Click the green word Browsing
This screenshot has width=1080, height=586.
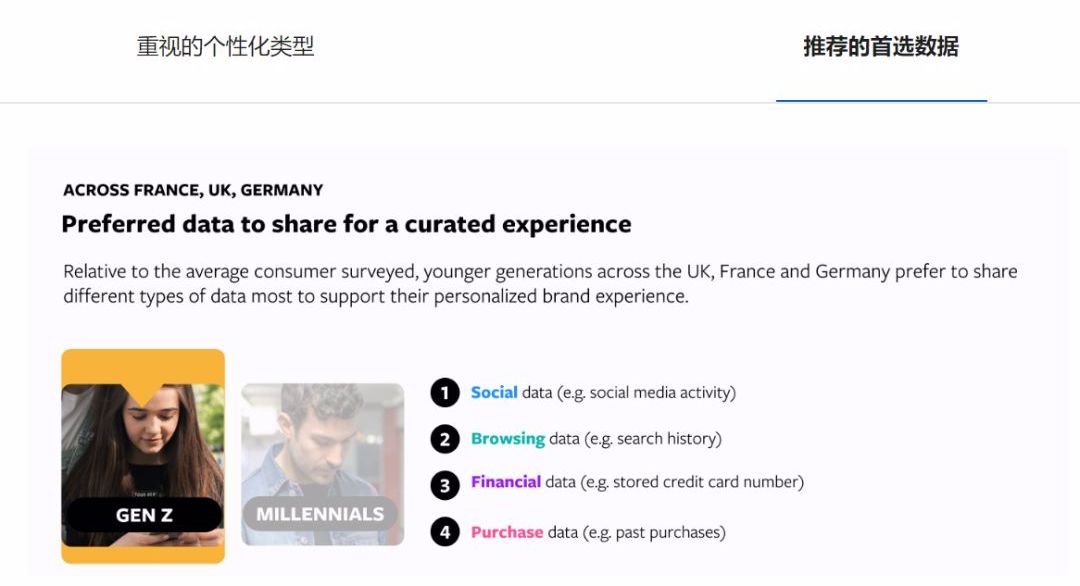(x=508, y=439)
